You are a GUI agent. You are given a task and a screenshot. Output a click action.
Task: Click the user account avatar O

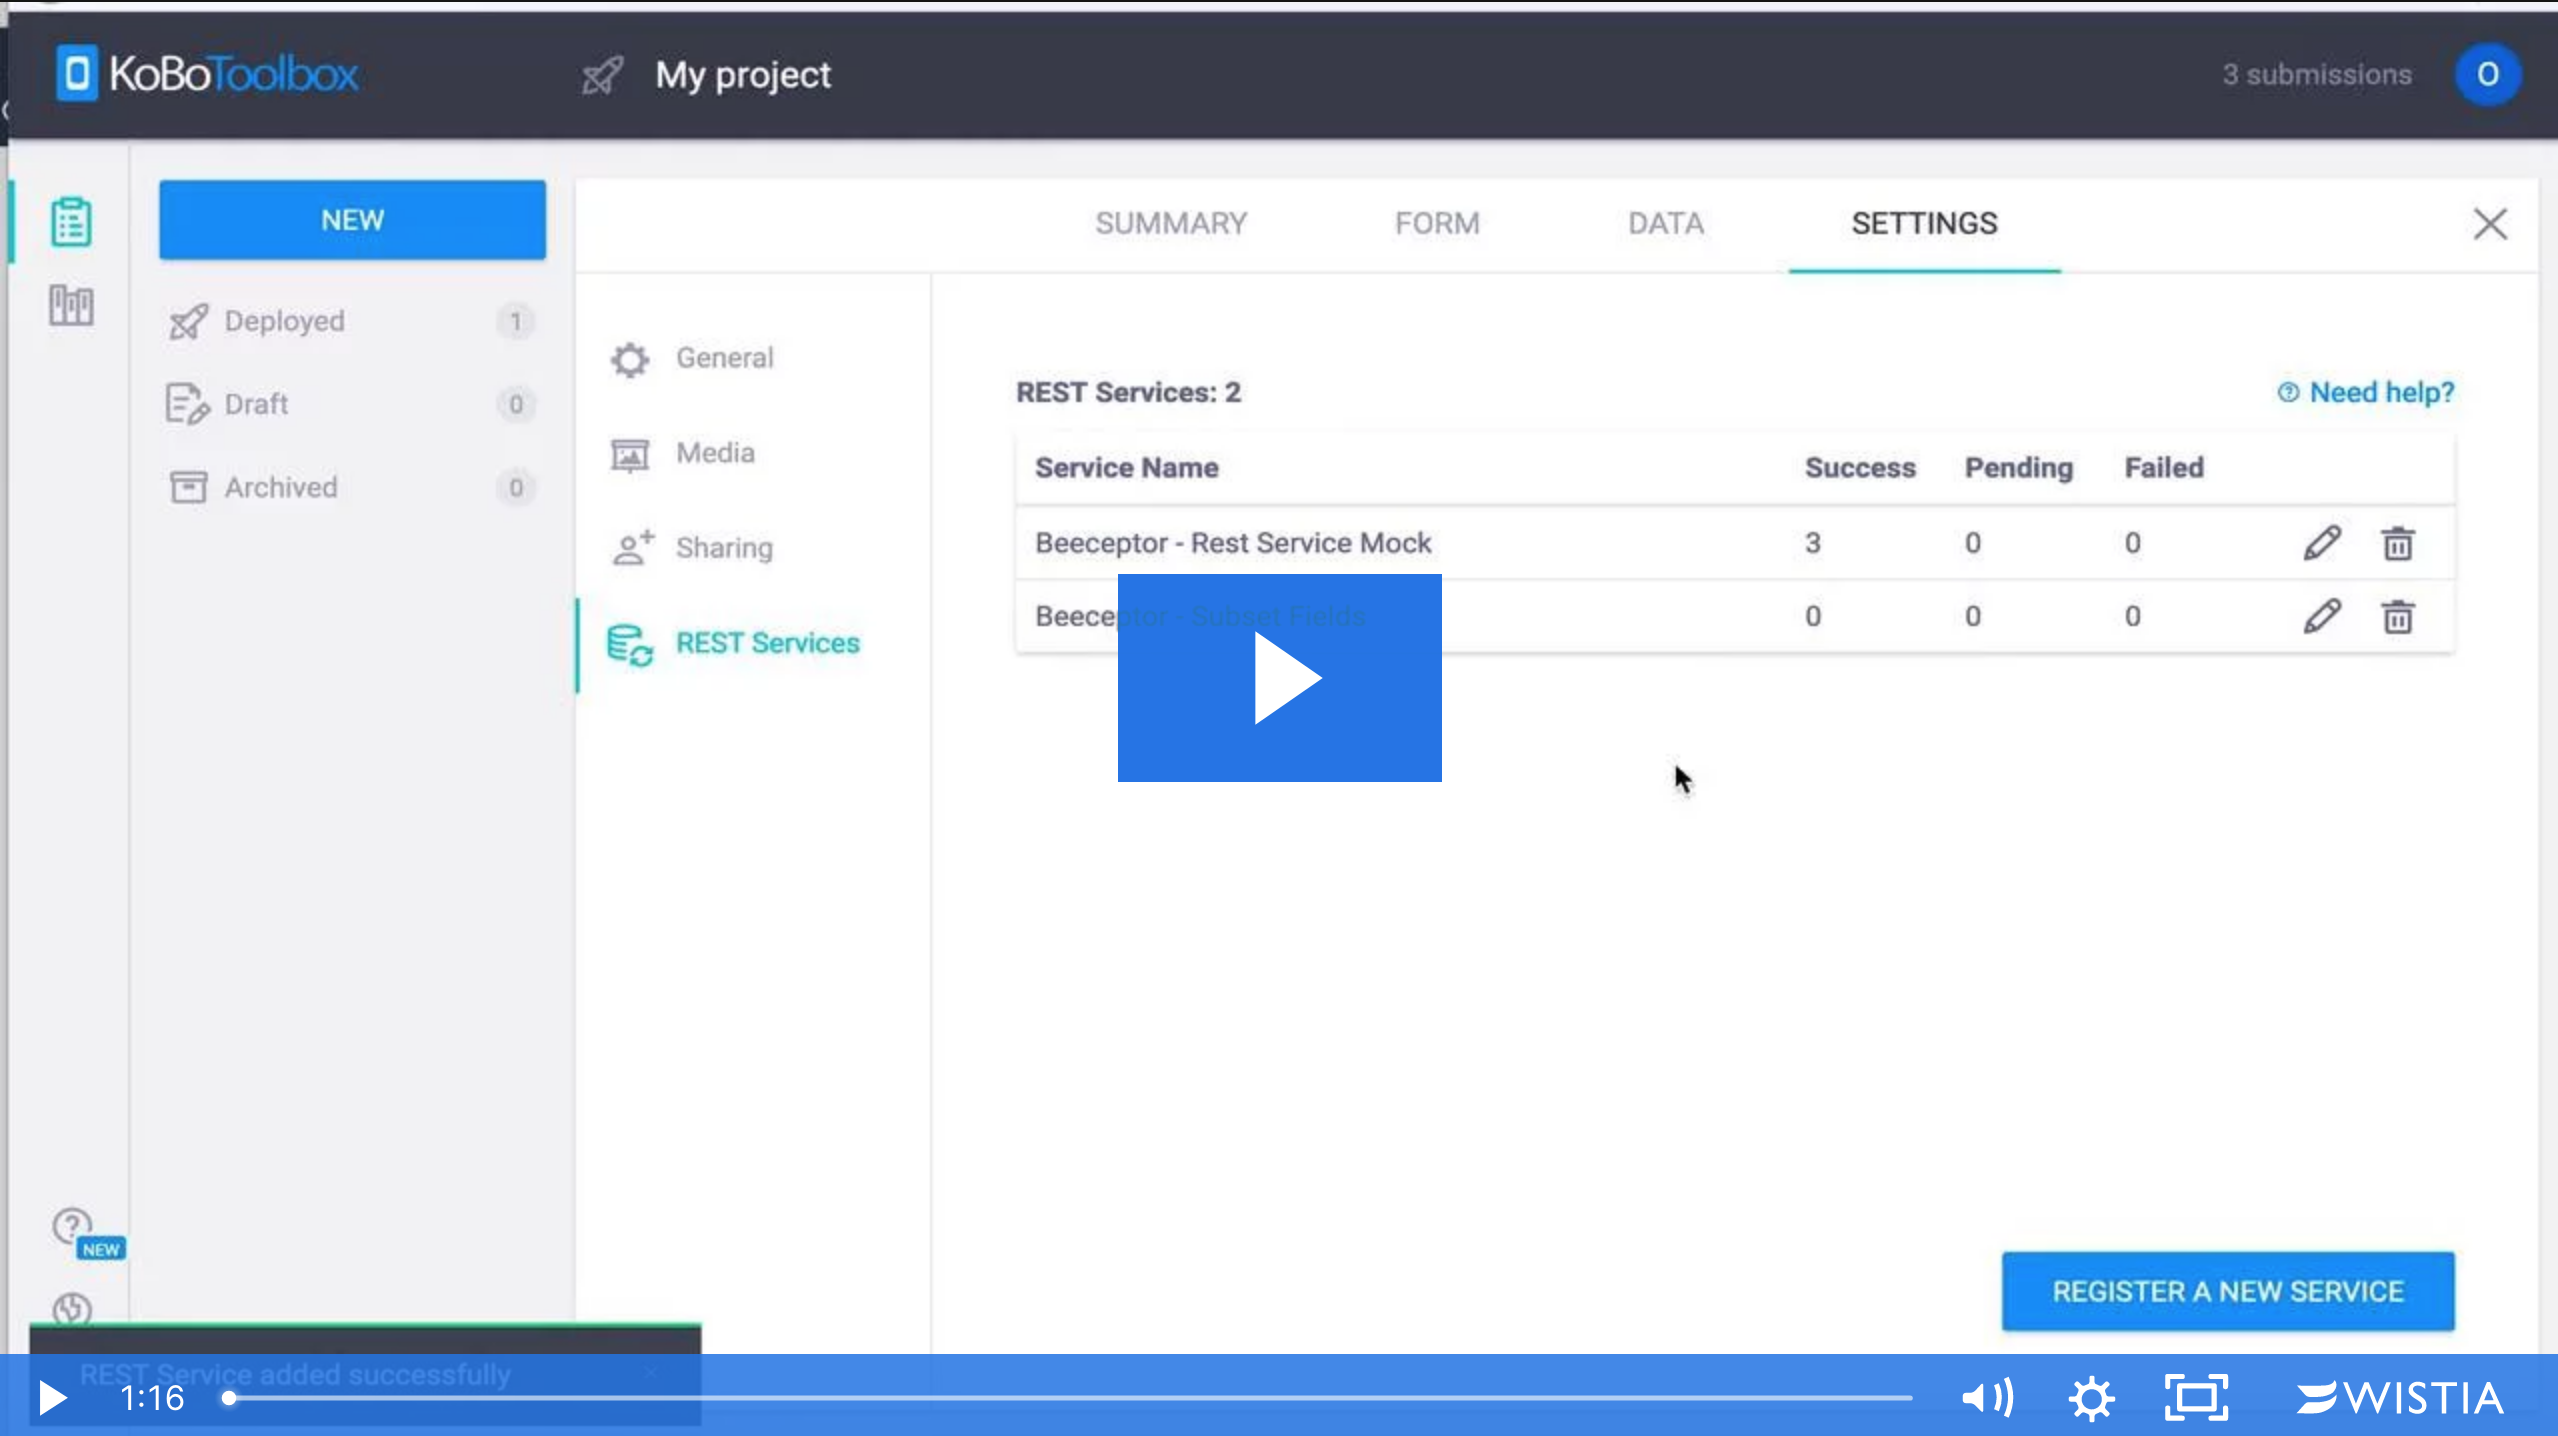2487,74
